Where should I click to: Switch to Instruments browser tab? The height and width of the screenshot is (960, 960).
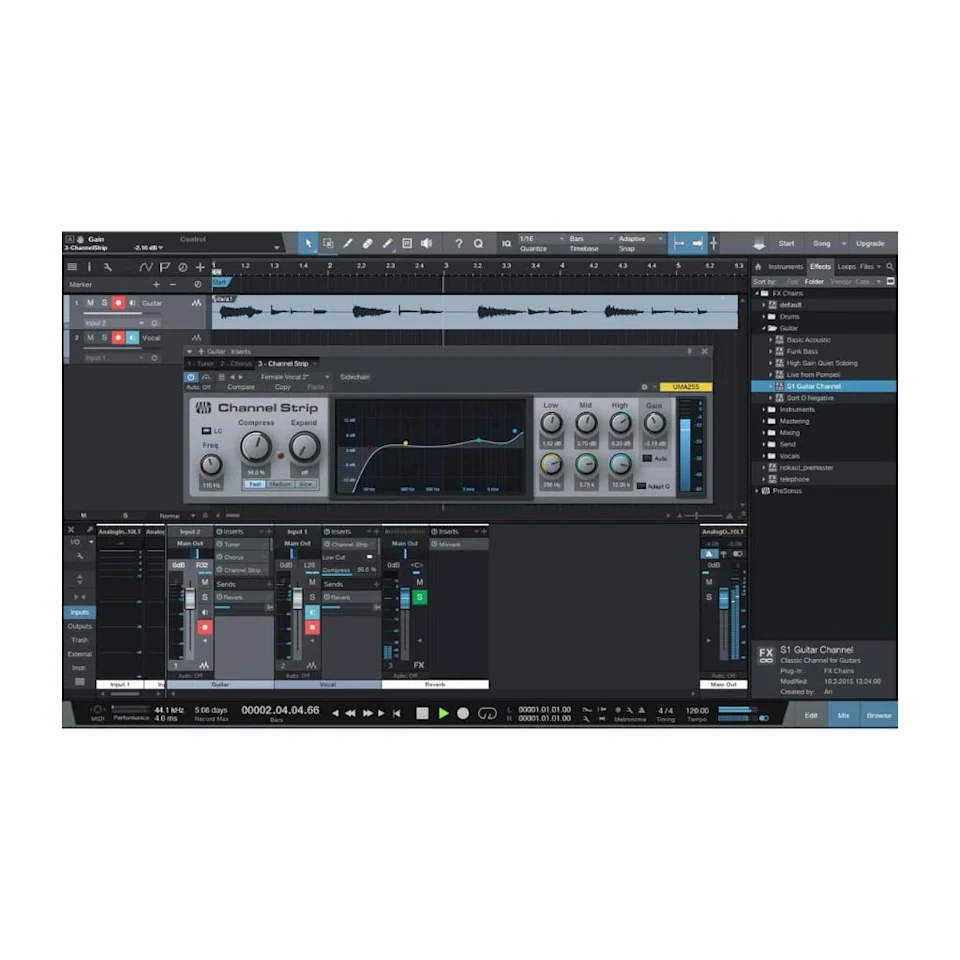[x=786, y=266]
